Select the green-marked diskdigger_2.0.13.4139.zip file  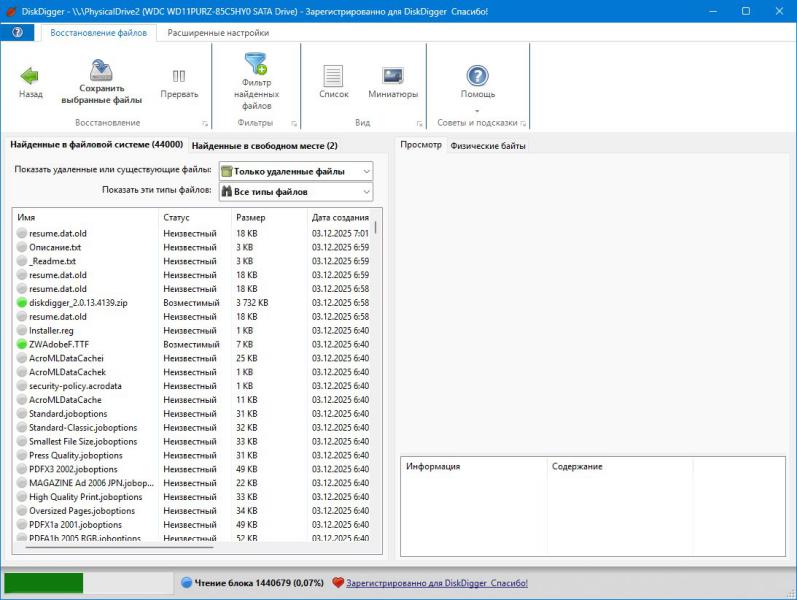78,302
